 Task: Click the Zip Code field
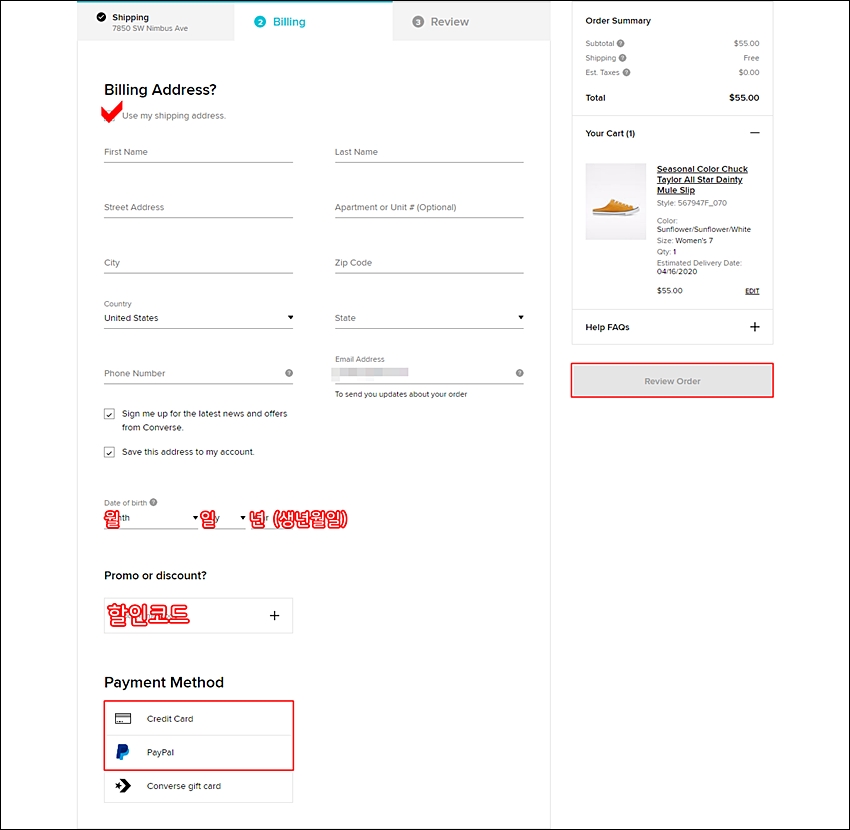click(429, 262)
